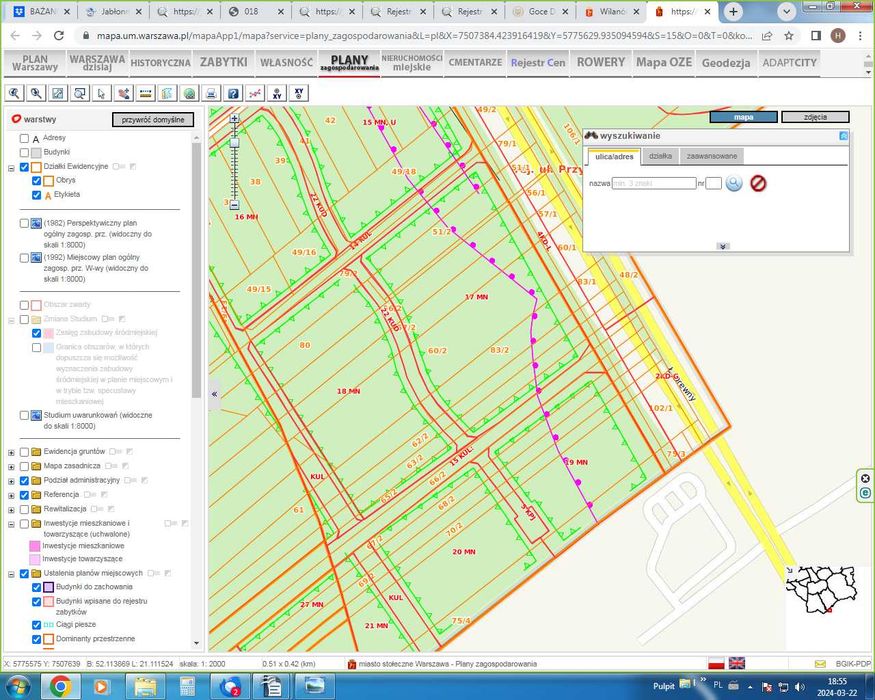This screenshot has height=700, width=875.
Task: Click the map zoom level slider handle
Action: pos(234,143)
